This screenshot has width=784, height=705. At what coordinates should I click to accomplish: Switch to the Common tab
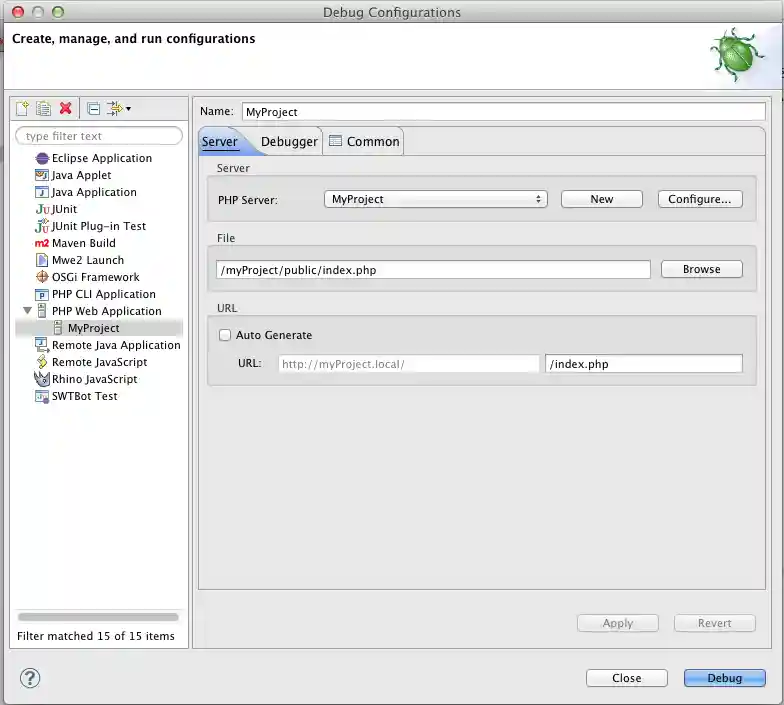pos(364,142)
